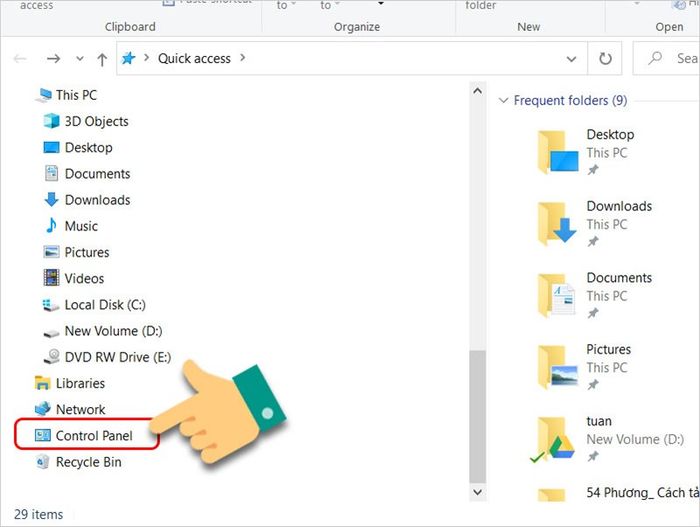Open the tuan Google Drive folder icon

tap(553, 439)
